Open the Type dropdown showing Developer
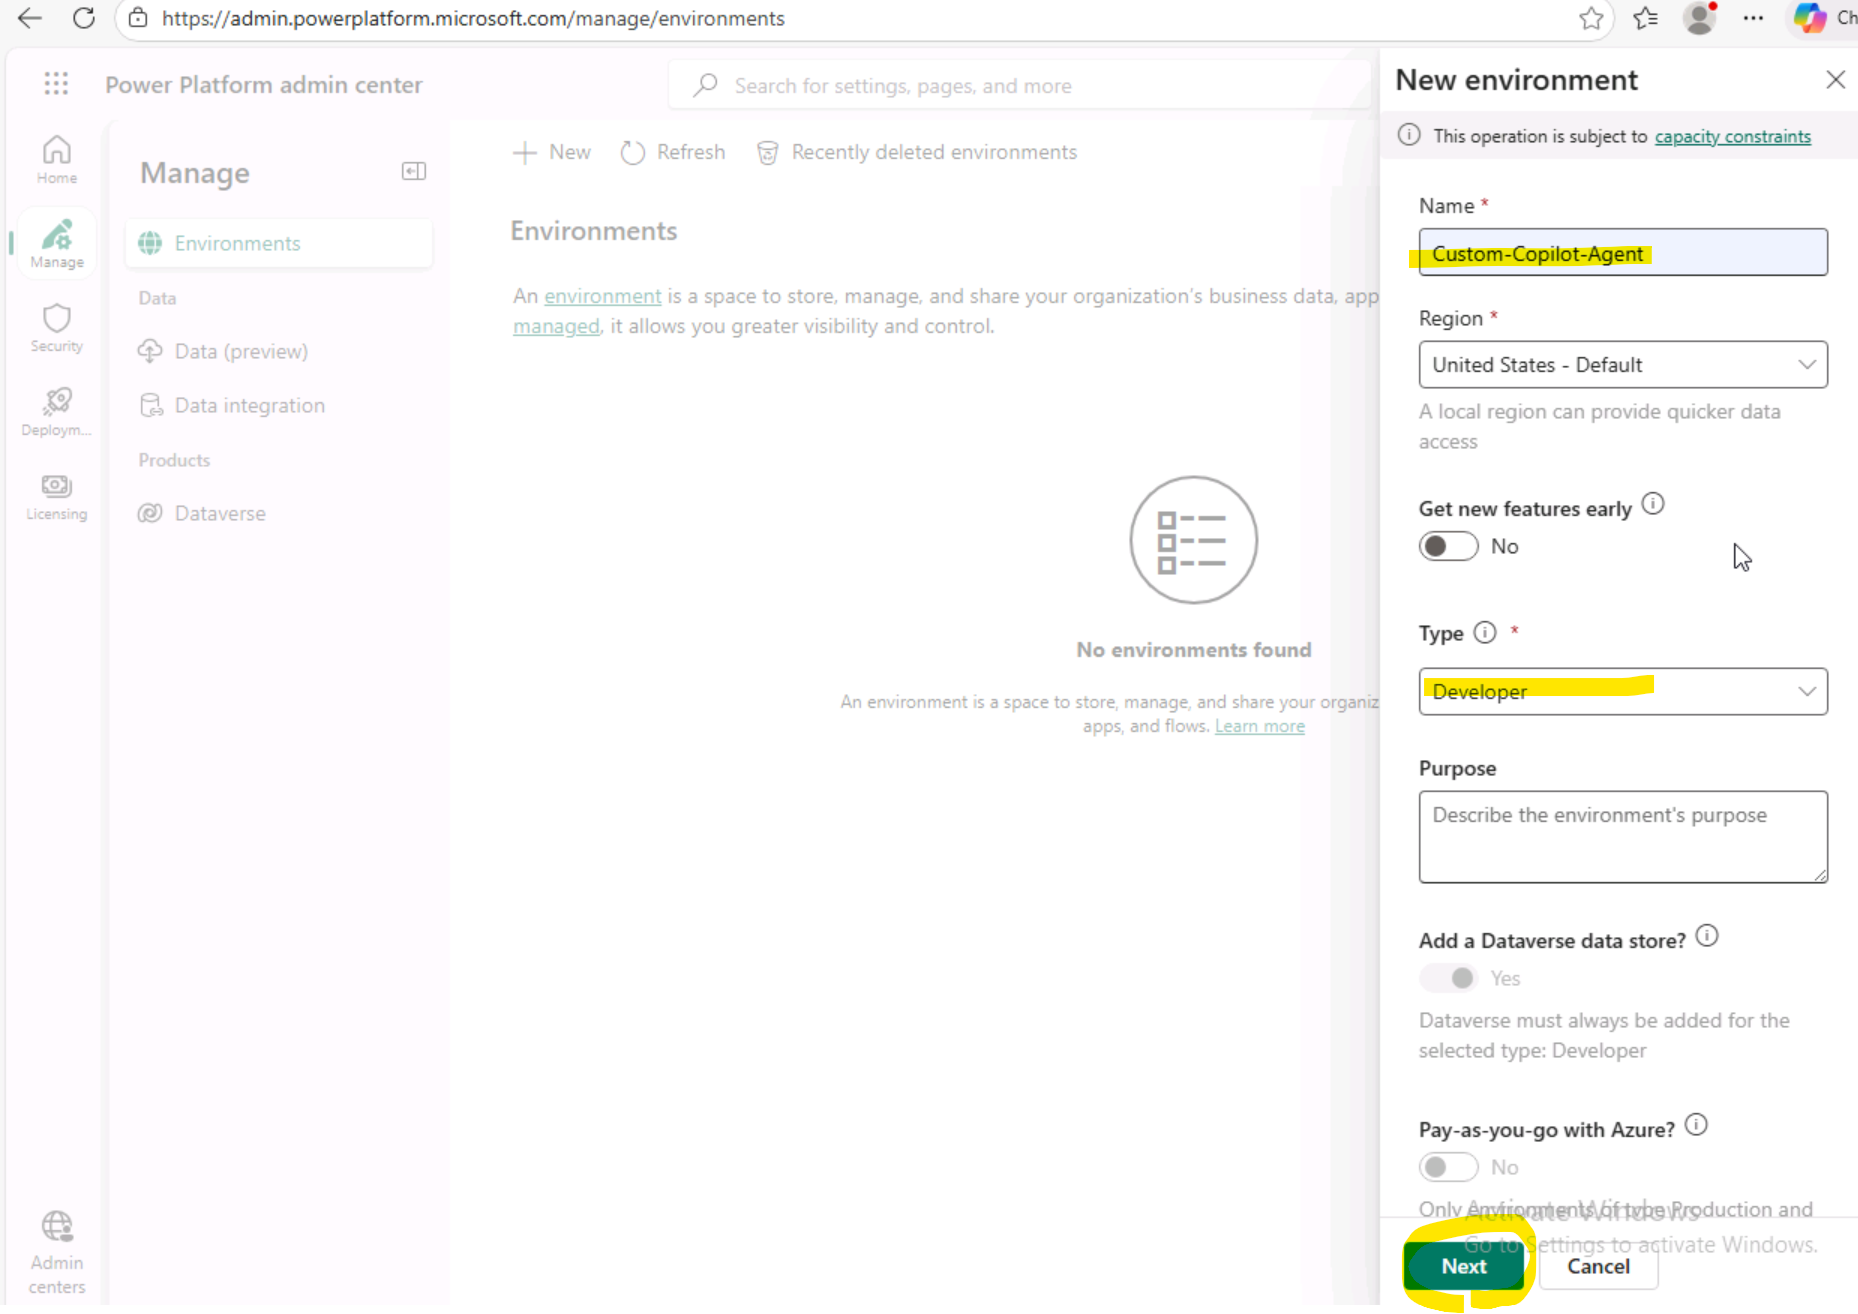This screenshot has height=1314, width=1858. coord(1622,692)
